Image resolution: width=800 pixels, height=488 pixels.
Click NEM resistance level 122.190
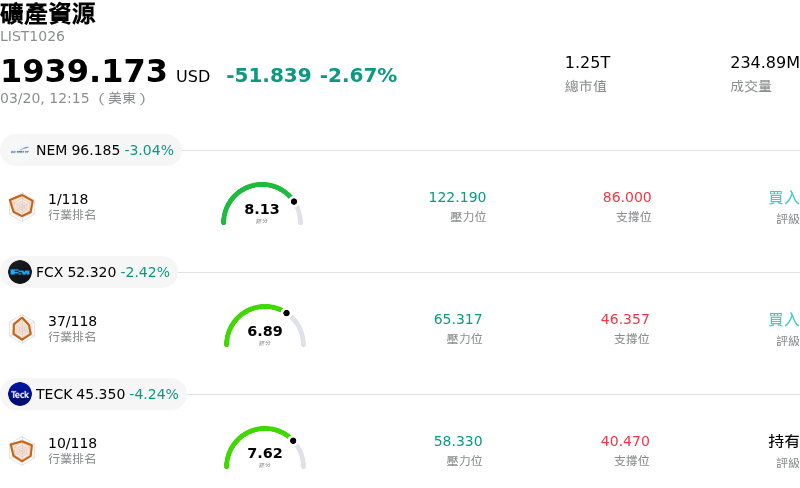pyautogui.click(x=457, y=198)
